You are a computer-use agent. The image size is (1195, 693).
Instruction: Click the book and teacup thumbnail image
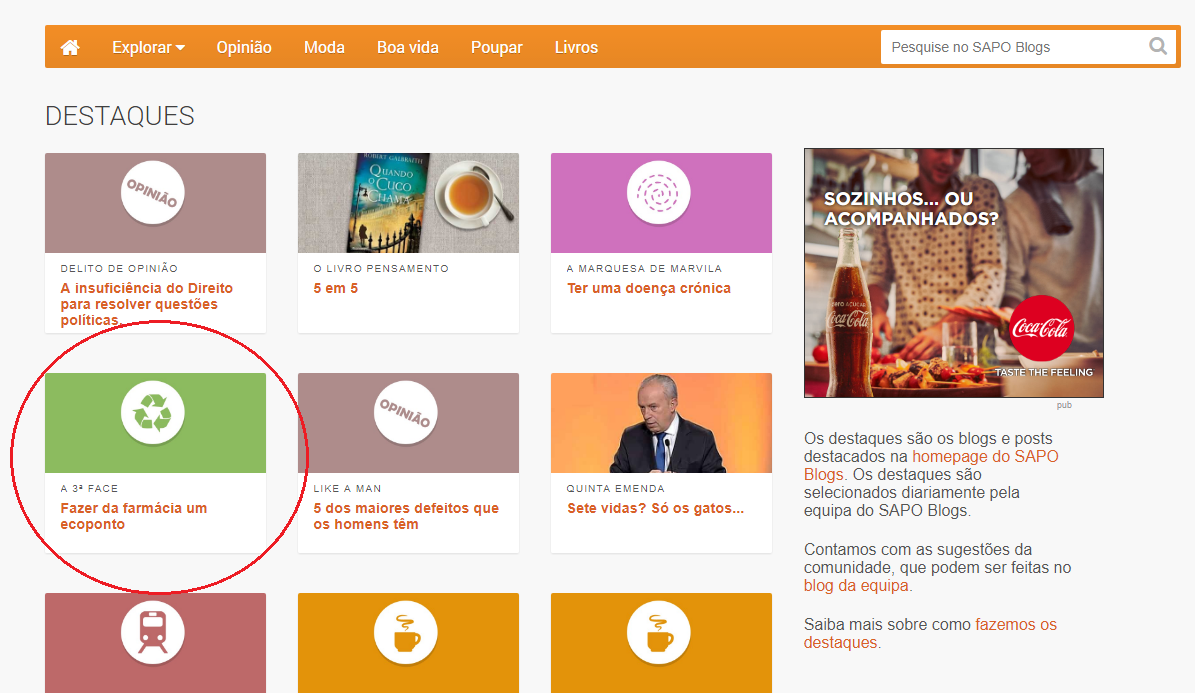(408, 202)
